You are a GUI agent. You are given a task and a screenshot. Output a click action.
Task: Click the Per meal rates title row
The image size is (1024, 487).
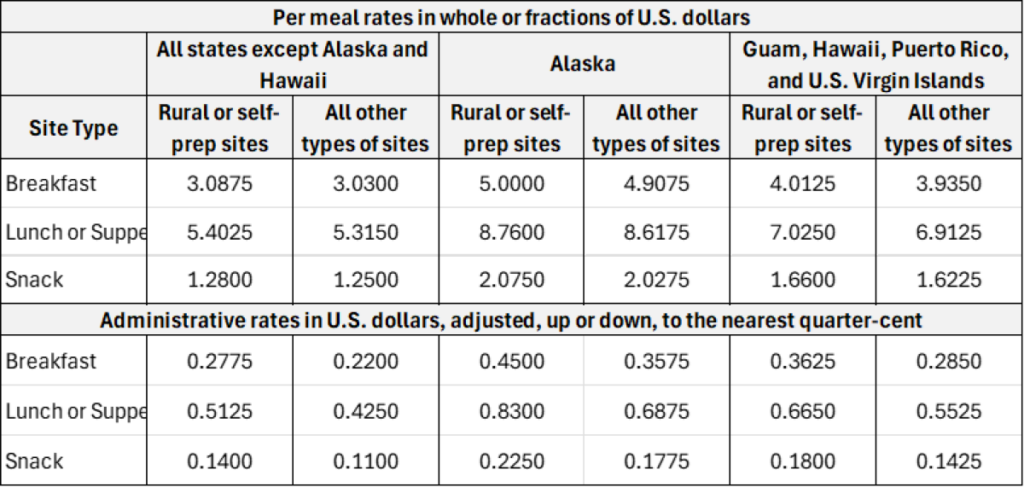click(x=512, y=17)
